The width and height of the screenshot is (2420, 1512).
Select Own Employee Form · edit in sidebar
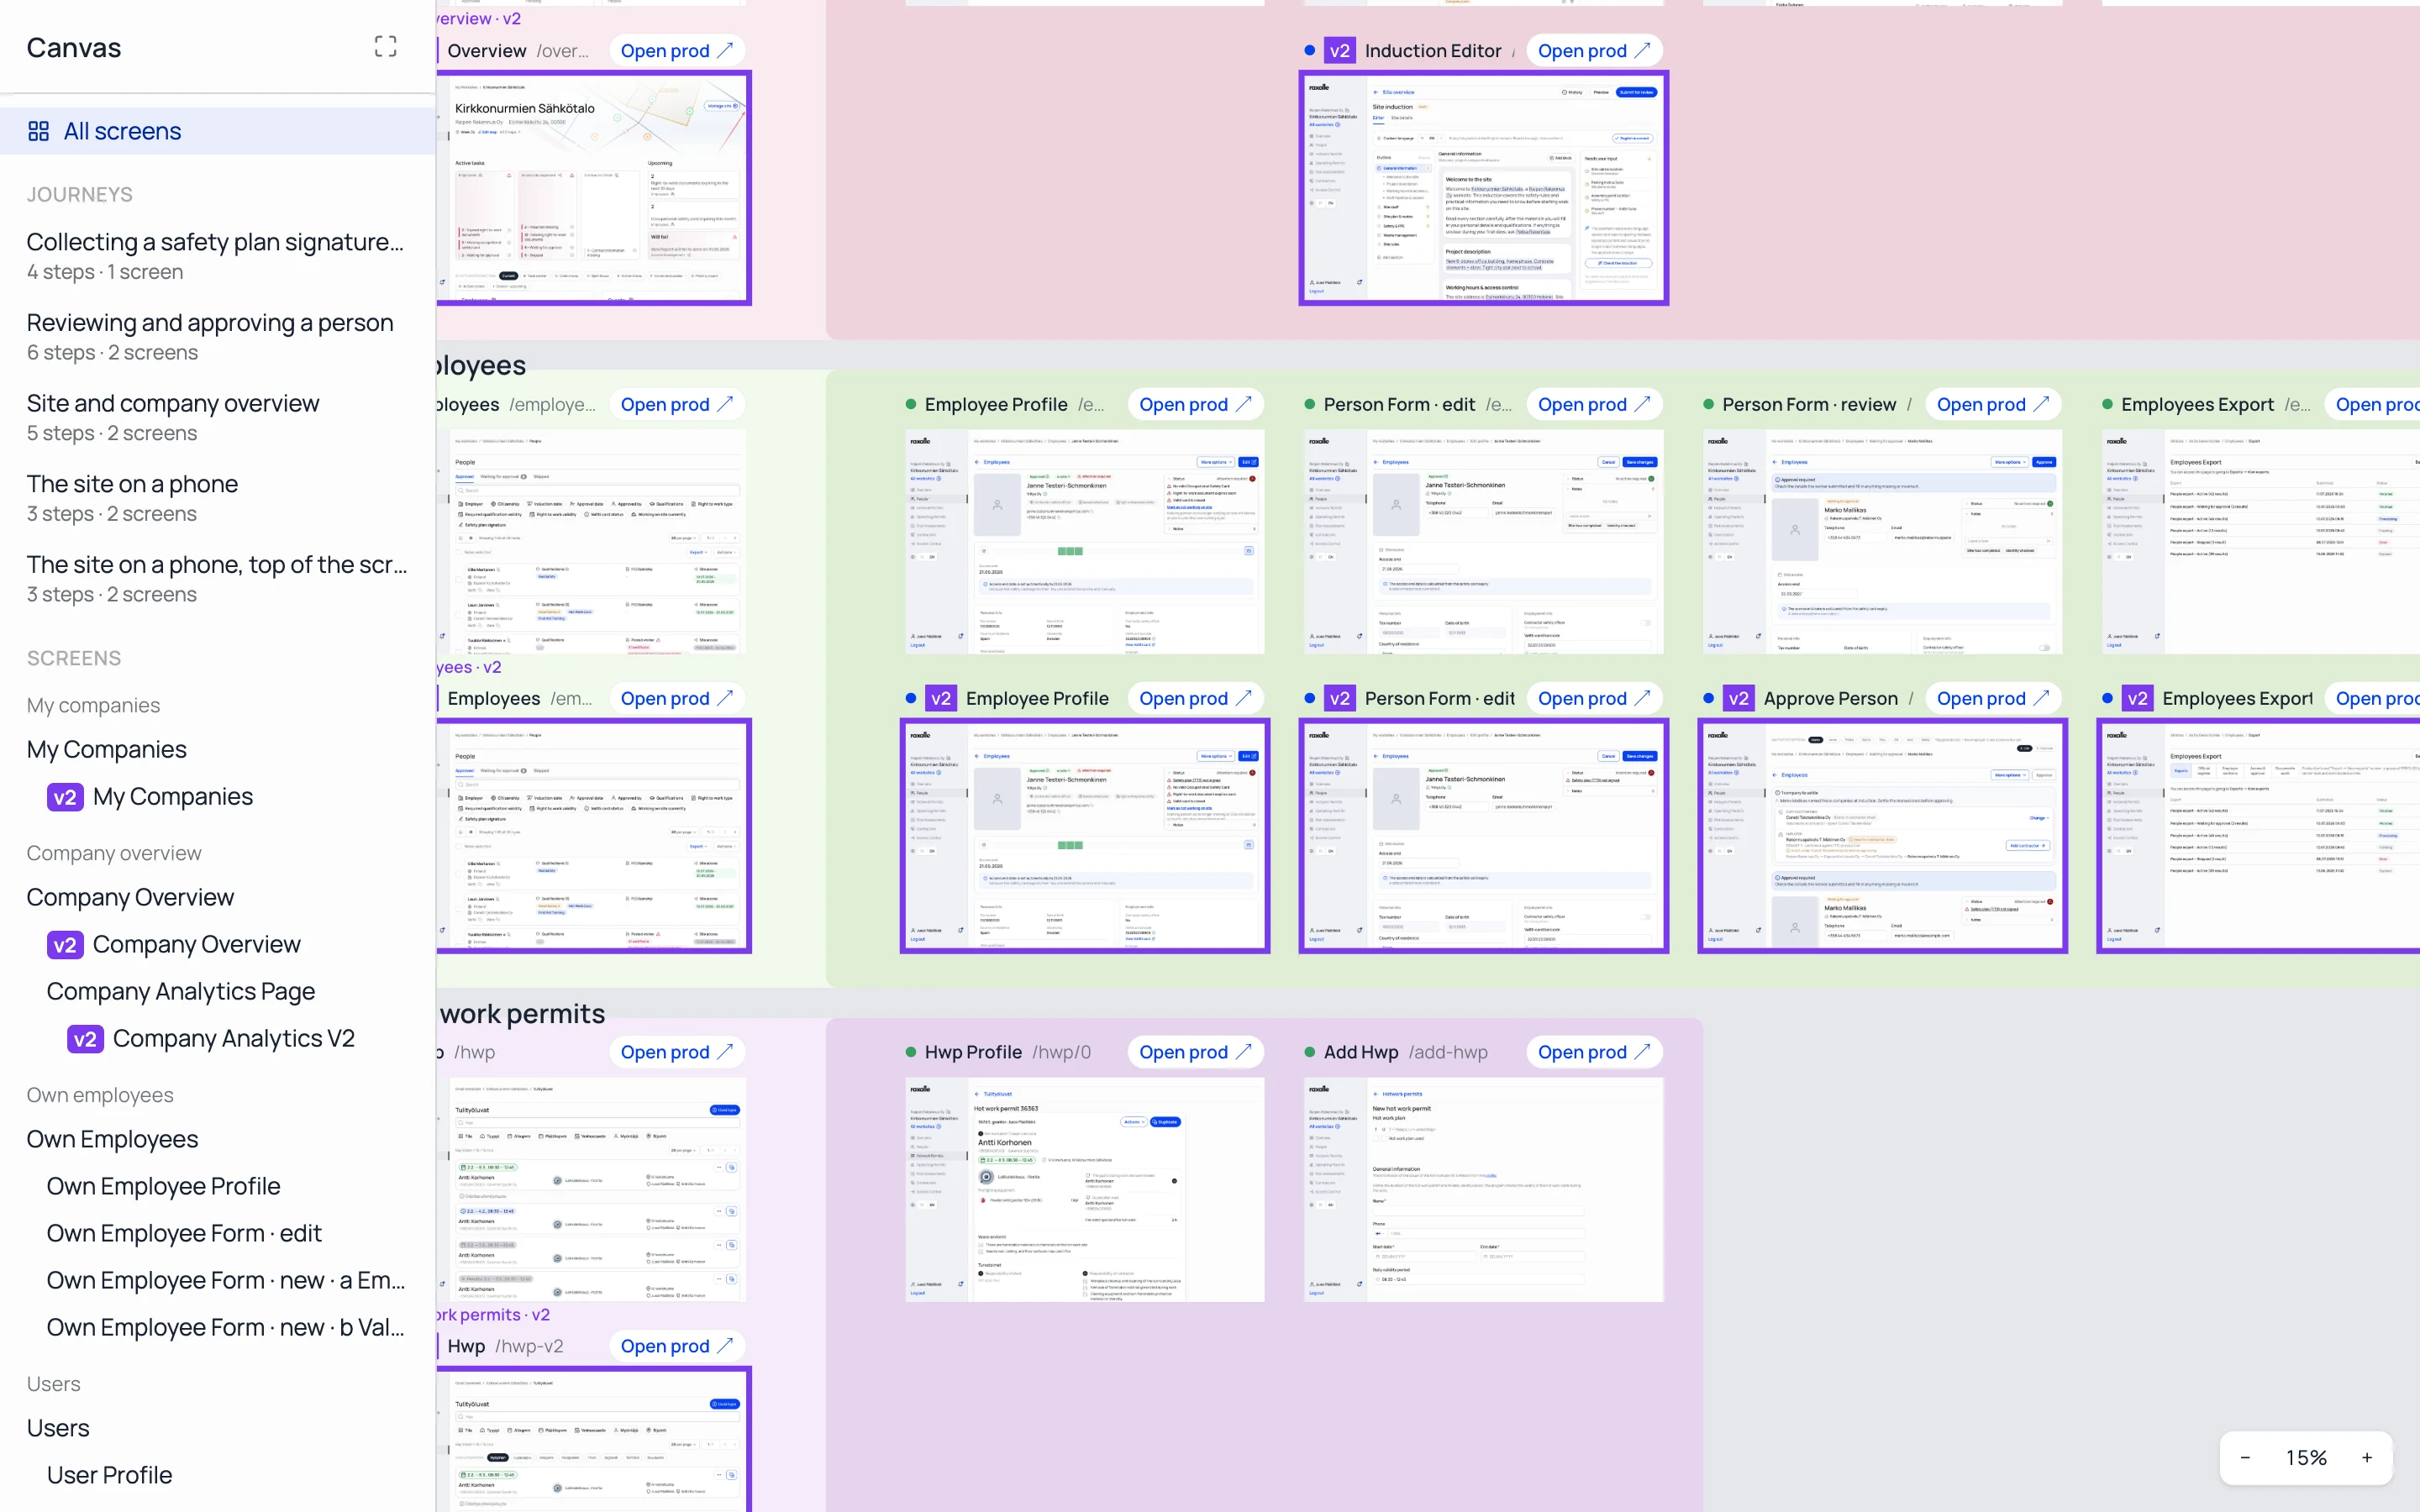(184, 1233)
